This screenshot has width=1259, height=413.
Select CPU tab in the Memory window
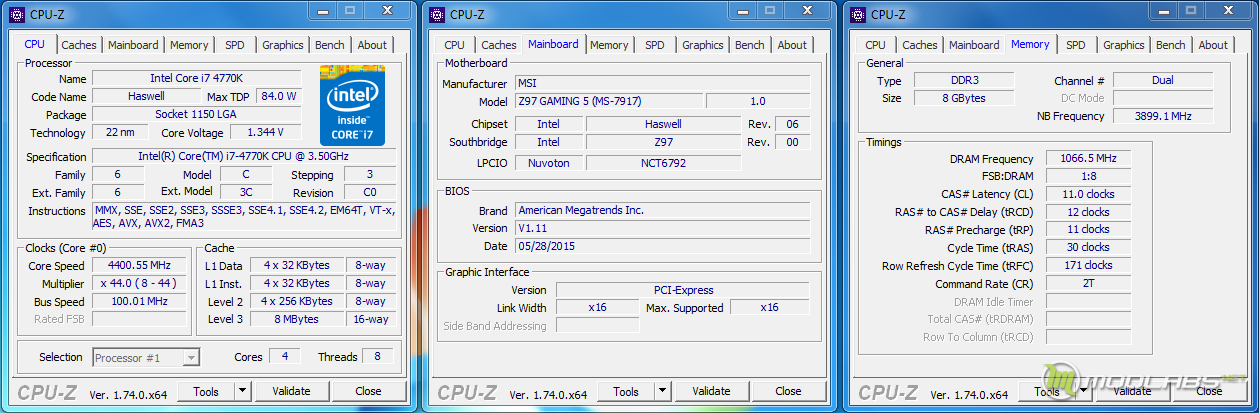876,45
